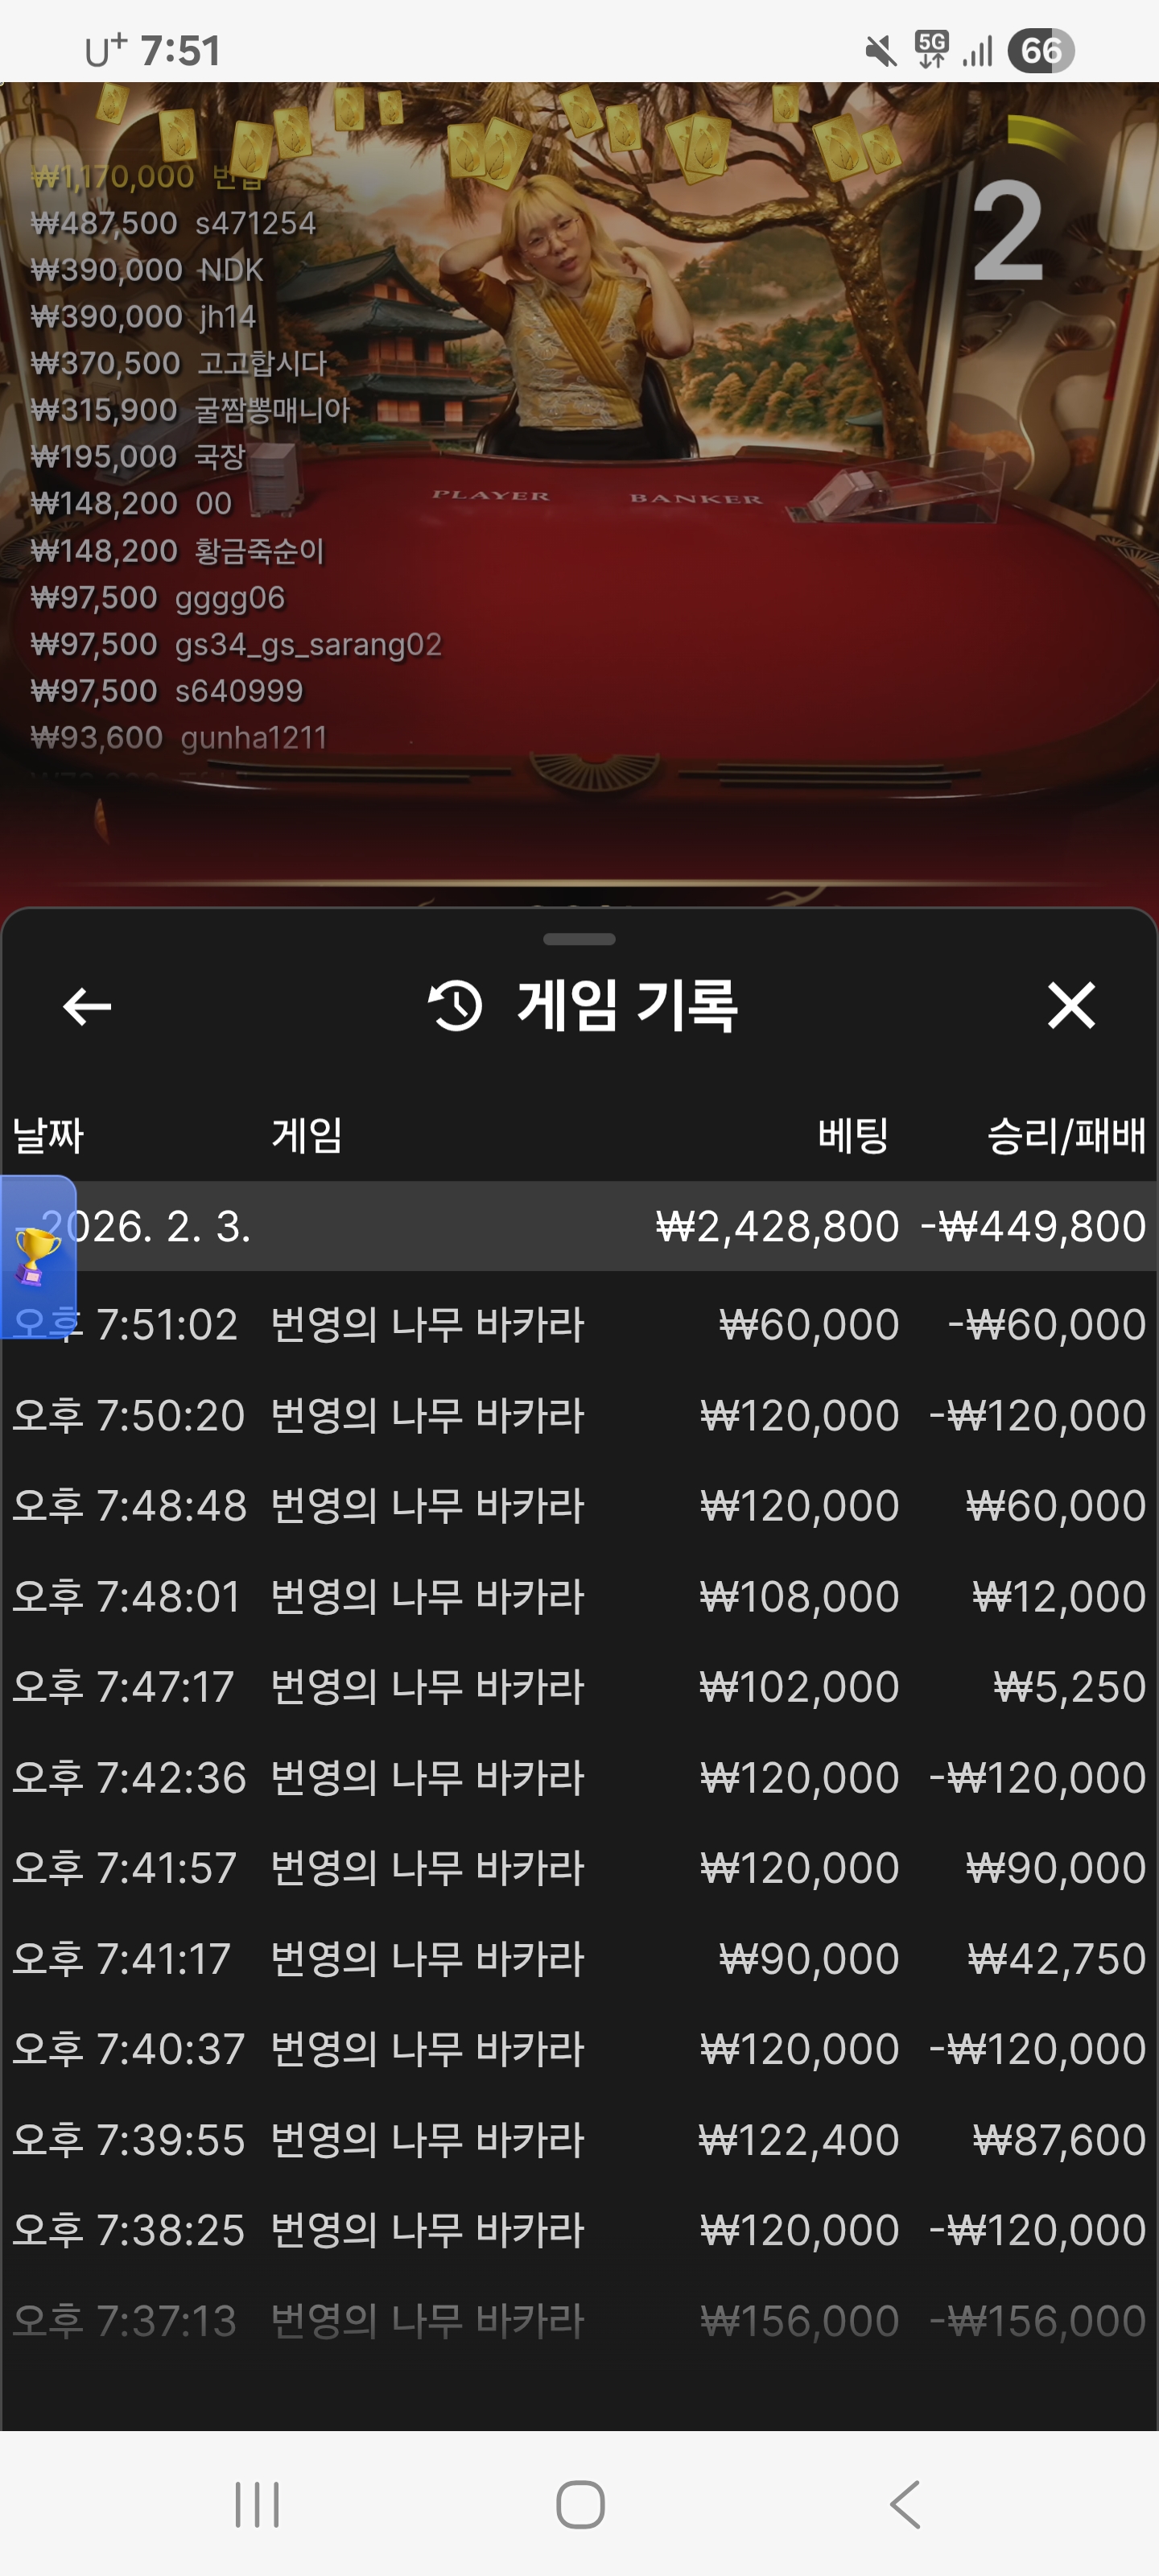This screenshot has height=2576, width=1159.
Task: Tap the battery indicator showing 66
Action: pyautogui.click(x=1041, y=50)
